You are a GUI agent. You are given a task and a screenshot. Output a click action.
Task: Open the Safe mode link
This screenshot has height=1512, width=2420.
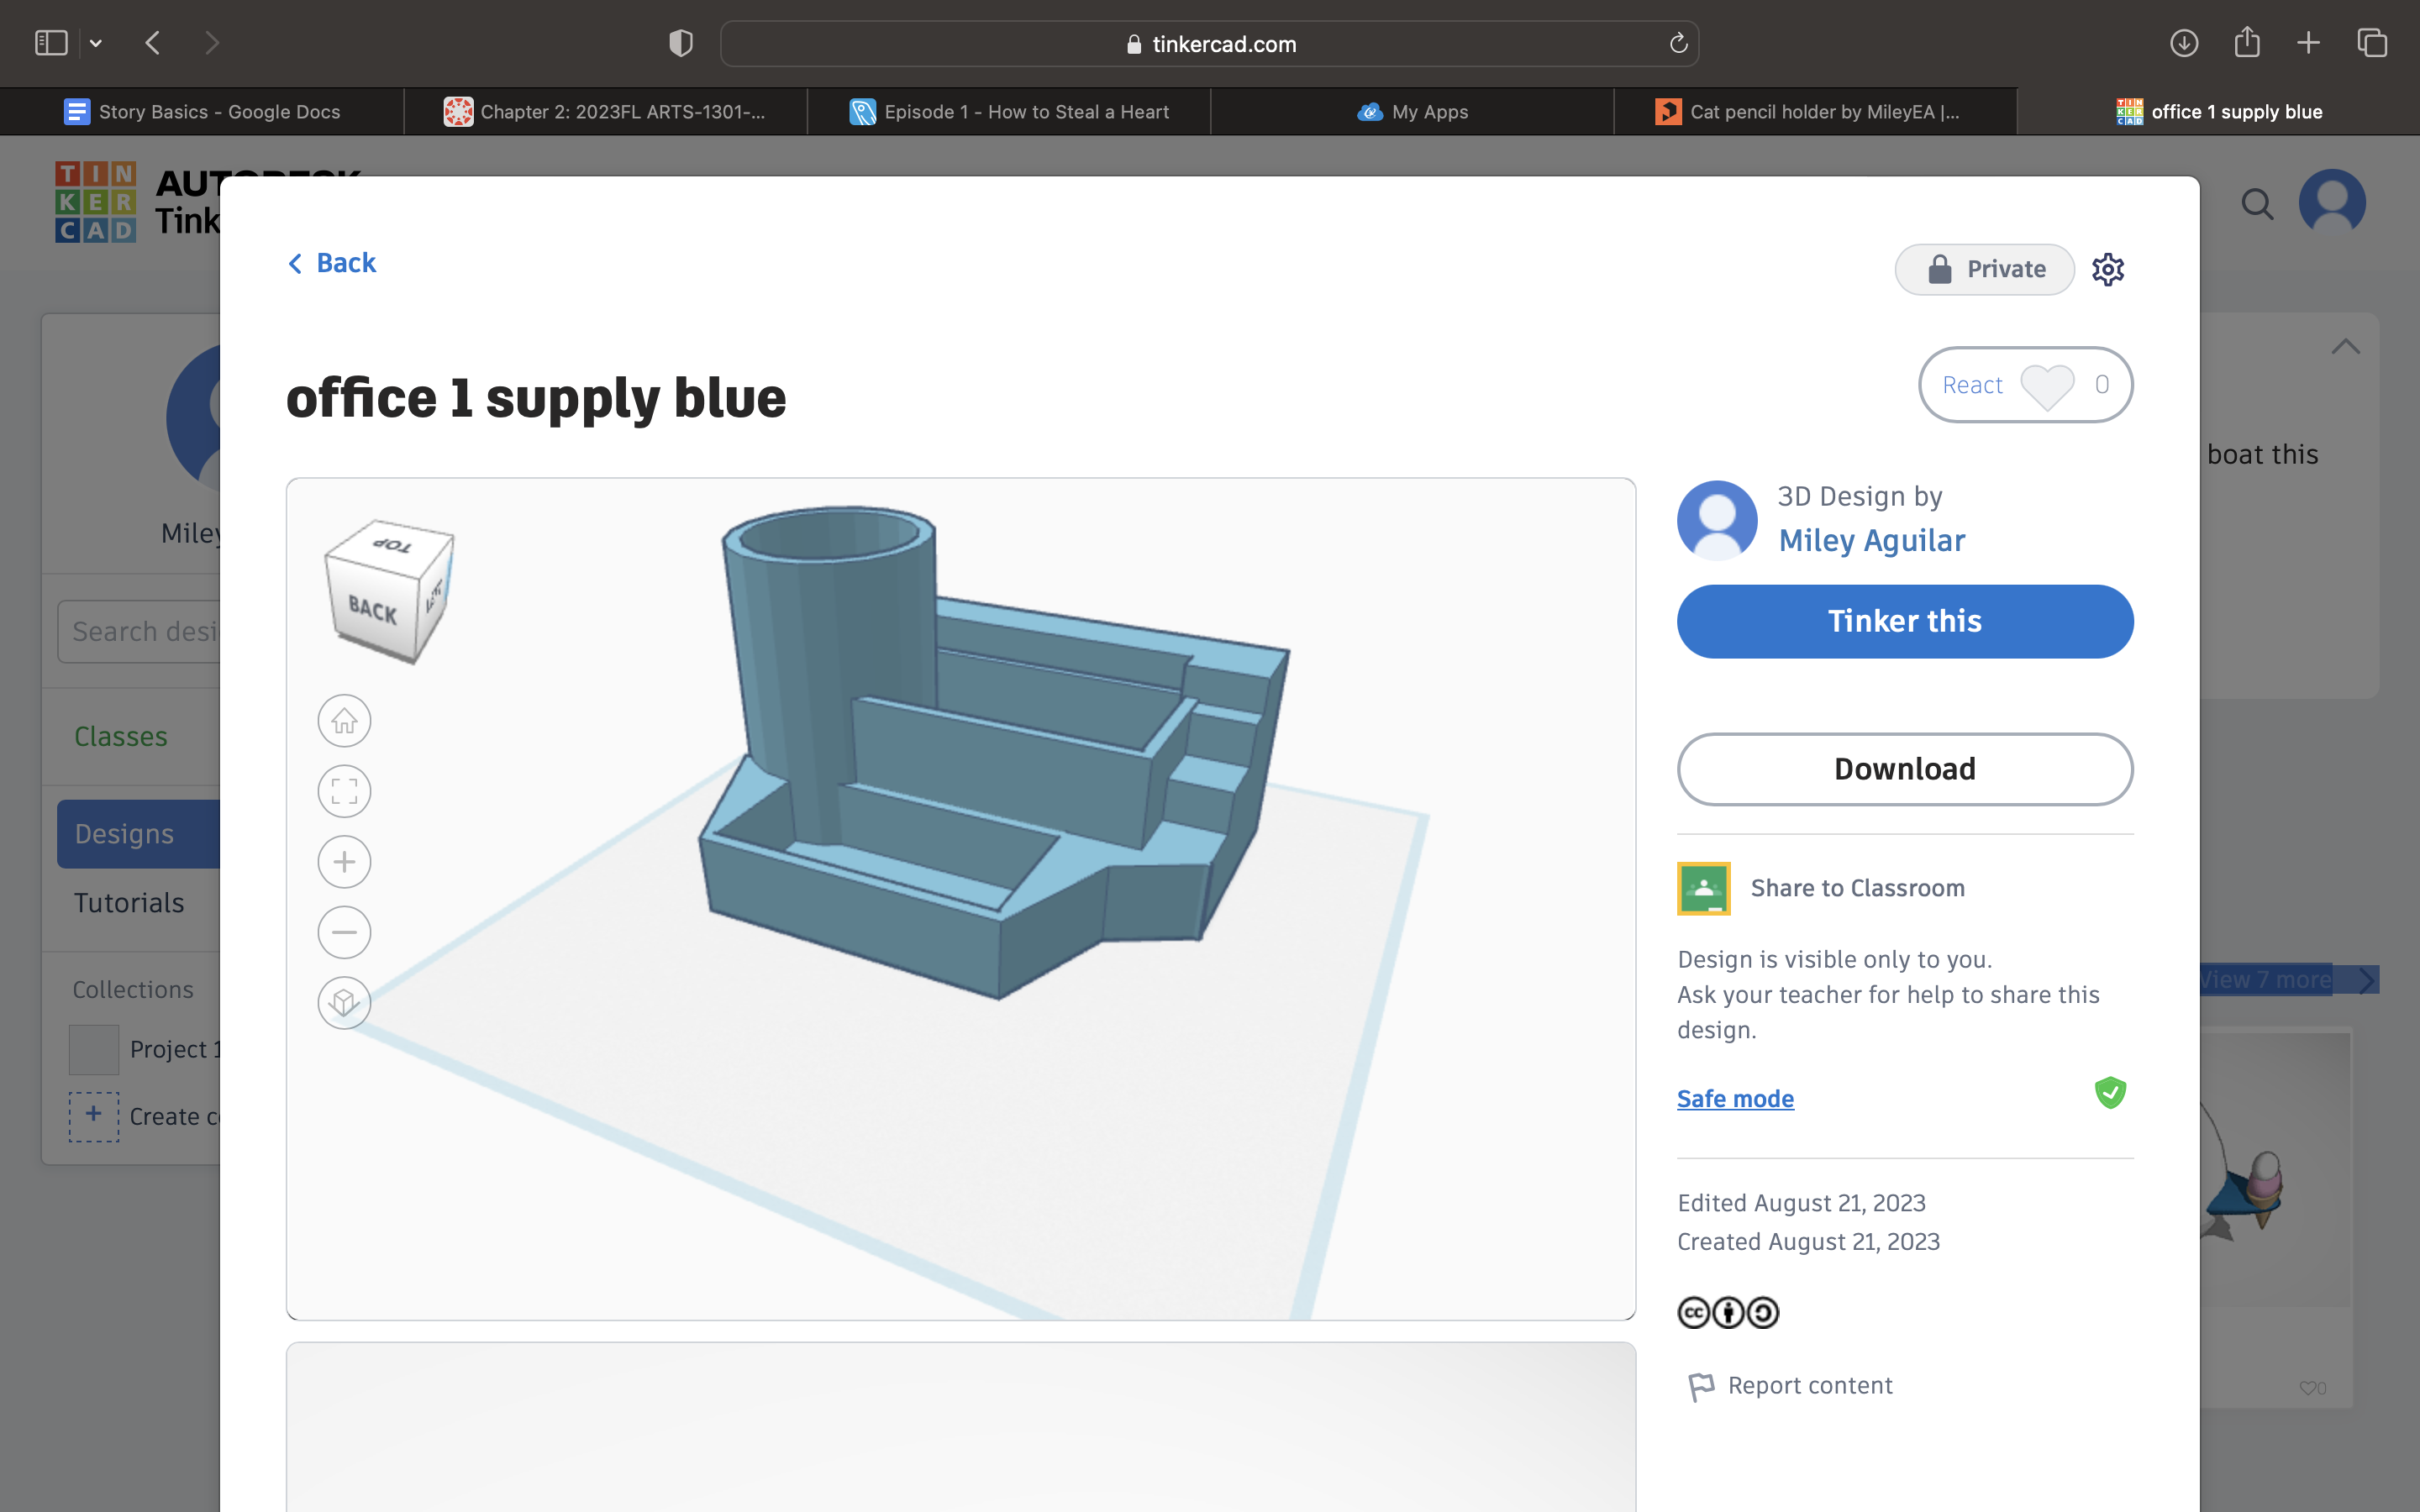[x=1735, y=1099]
